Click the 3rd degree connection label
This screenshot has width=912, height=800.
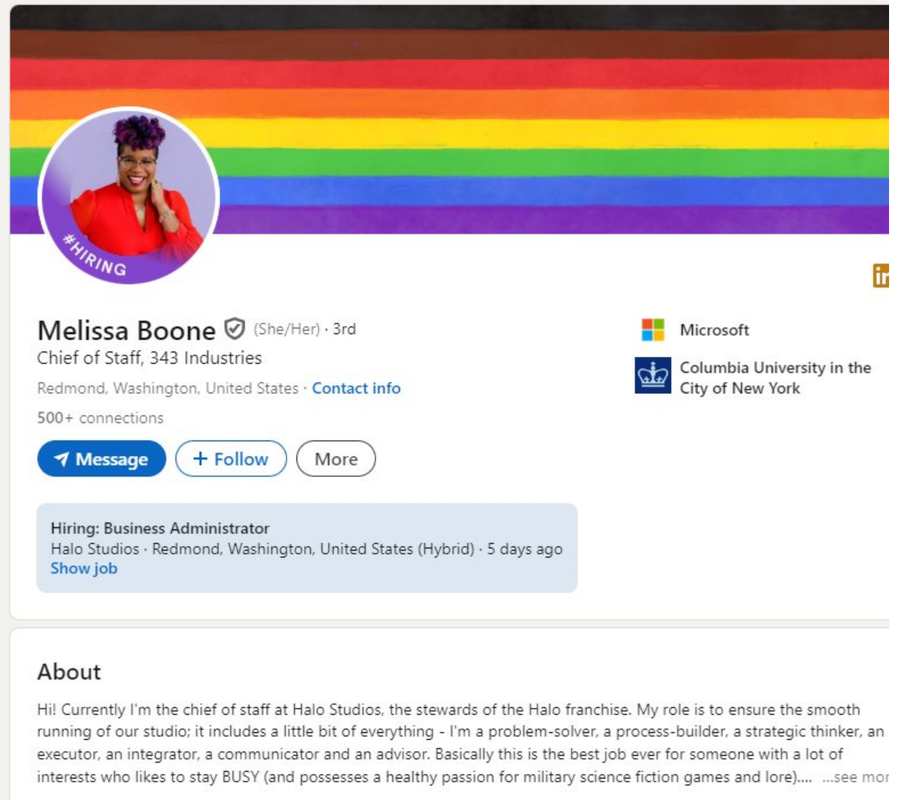344,329
